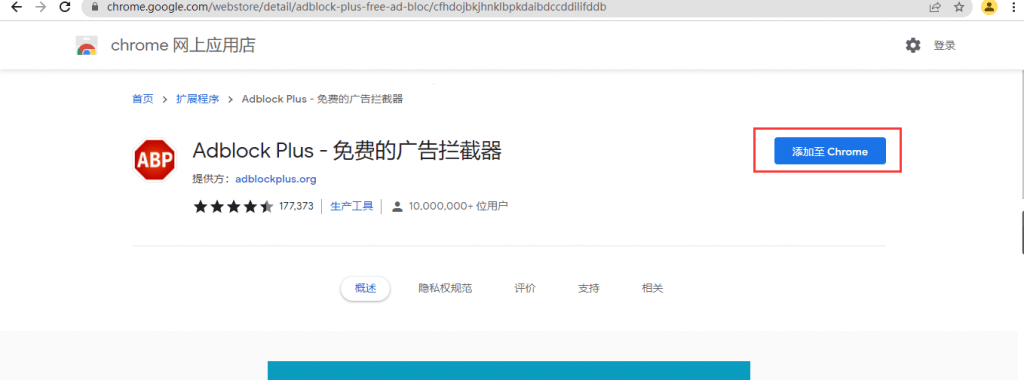Select the 概述 tab
This screenshot has width=1024, height=380.
365,288
